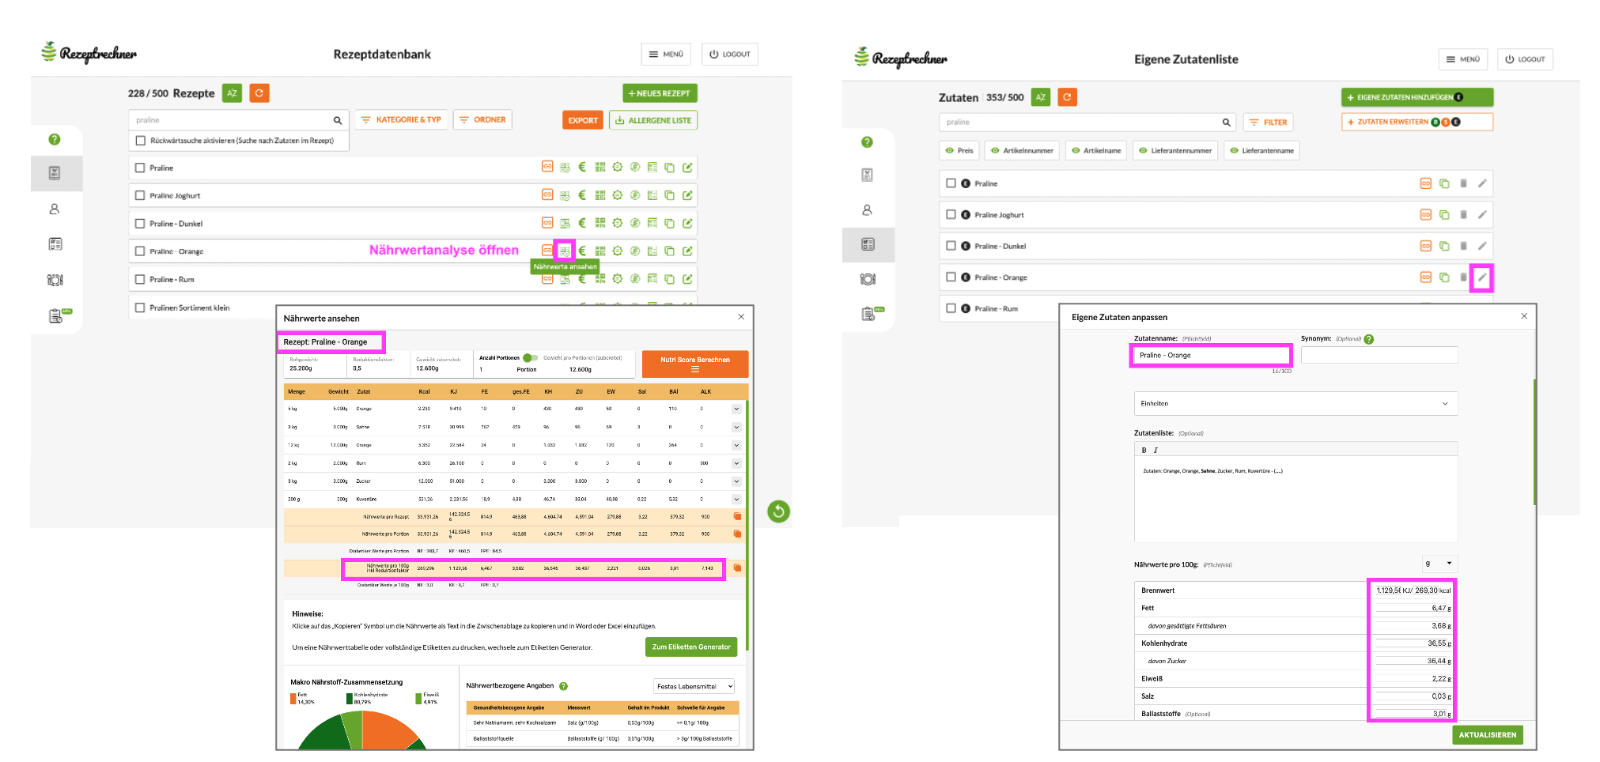Open nutrition analysis icon for Praline - Orange recipe
Viewport: 1600px width, 762px height.
click(x=564, y=251)
